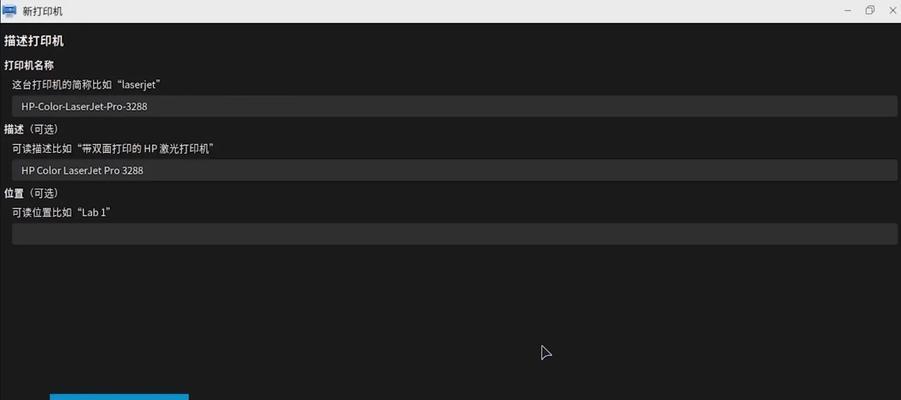
Task: Click the 描述（可选） label
Action: 32,129
